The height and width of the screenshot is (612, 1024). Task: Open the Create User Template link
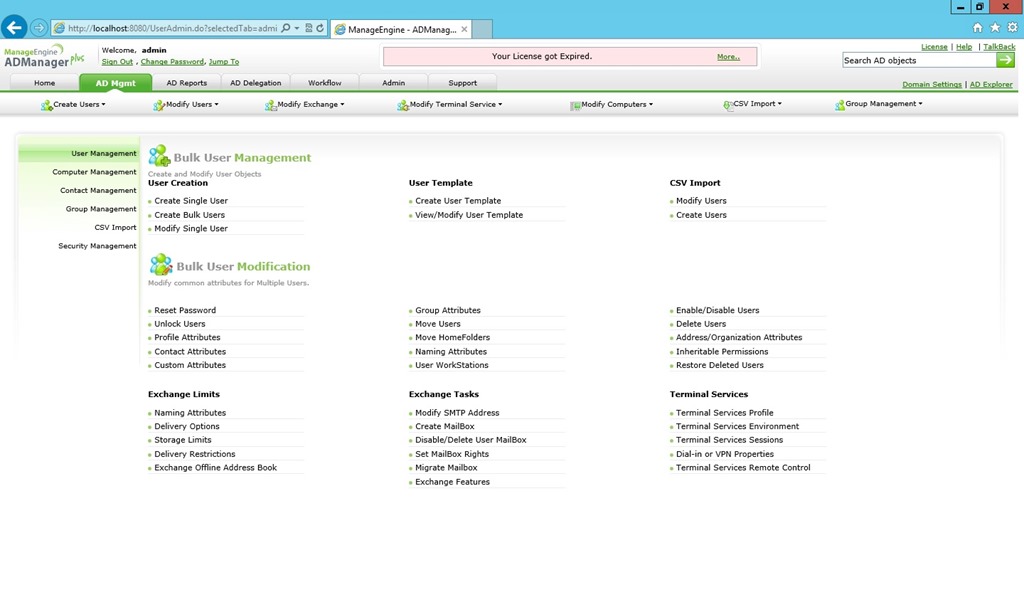[x=458, y=201]
